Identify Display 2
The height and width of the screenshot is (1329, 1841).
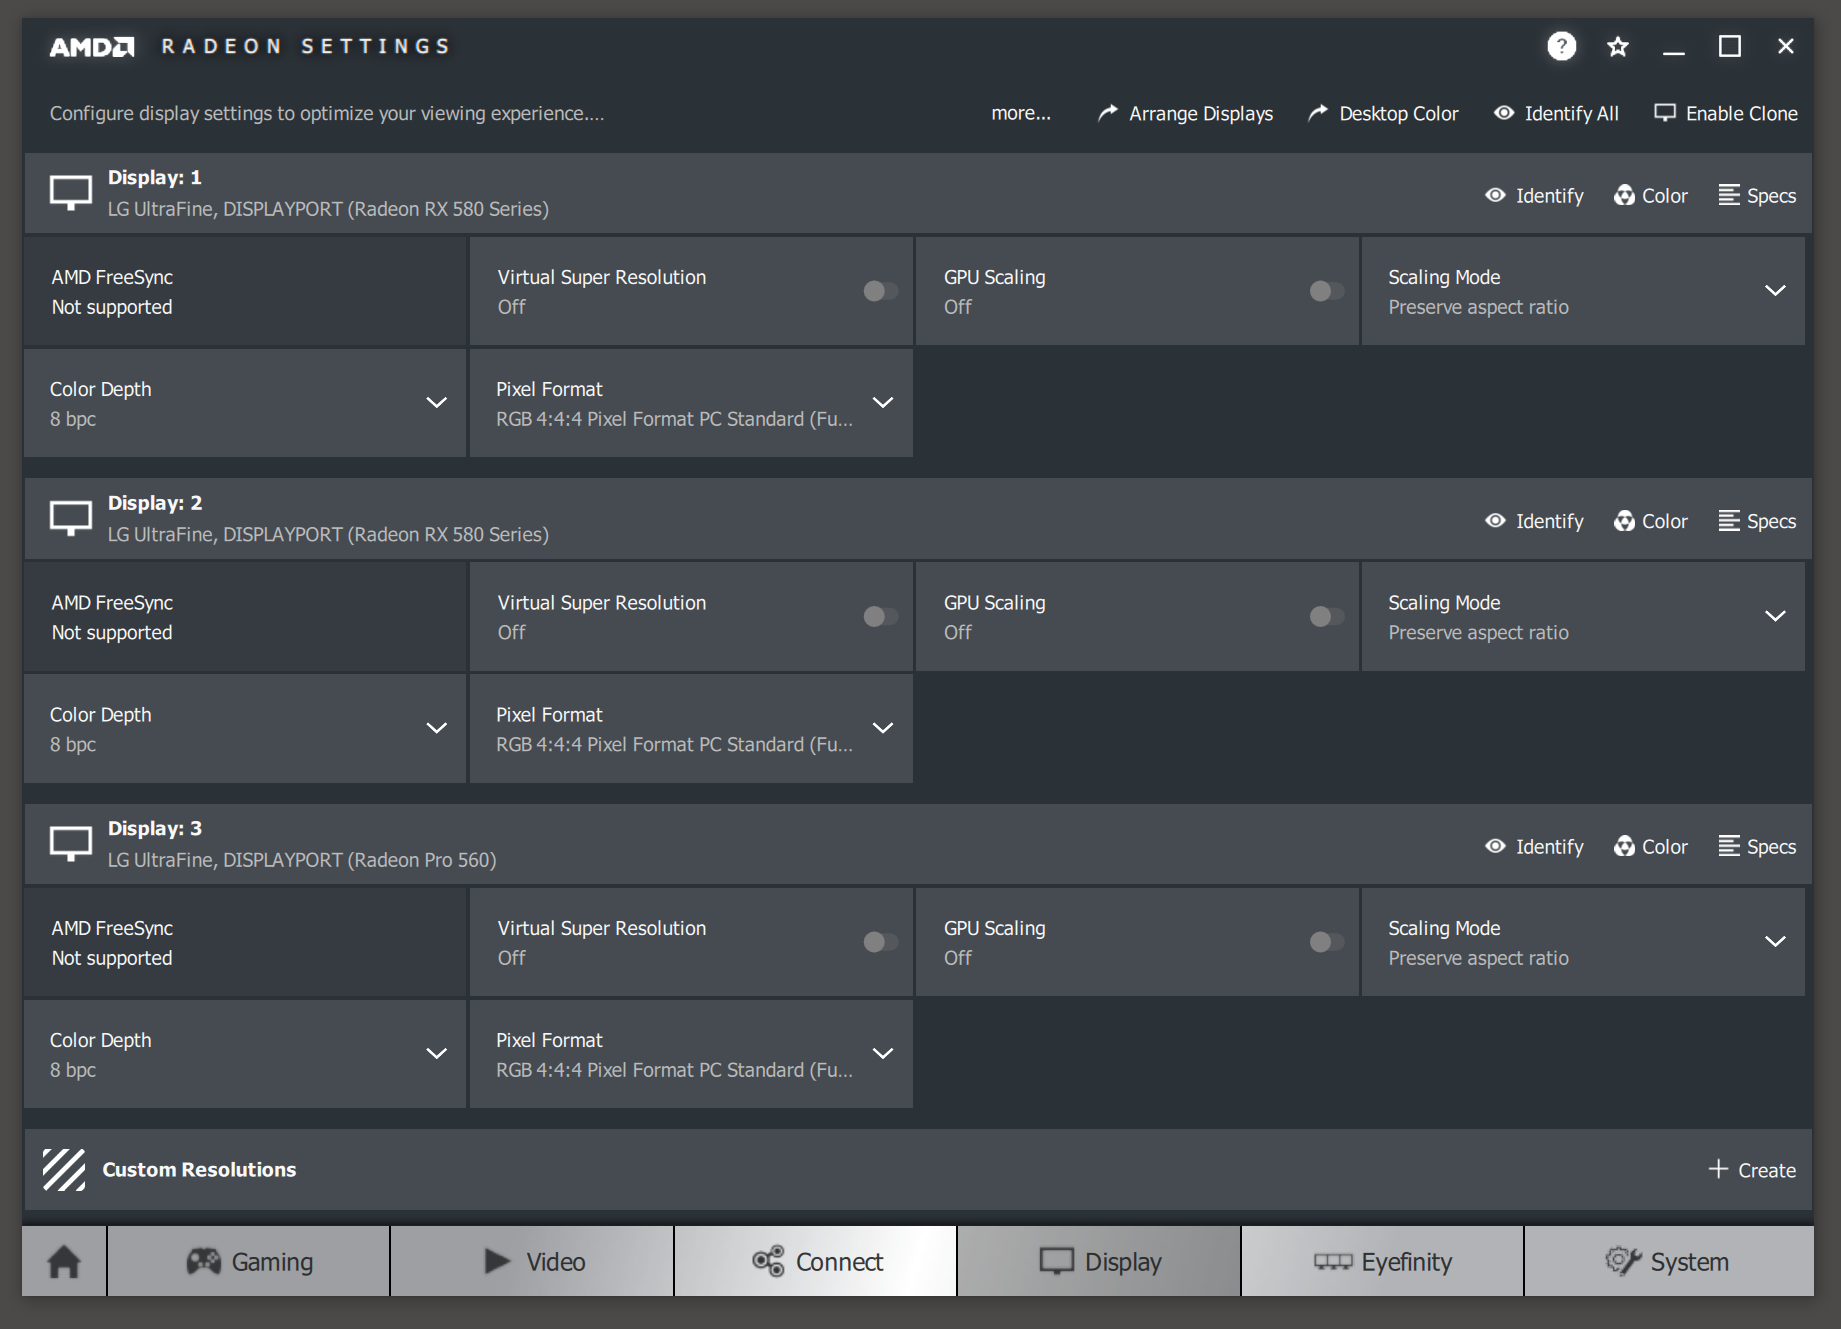point(1534,521)
